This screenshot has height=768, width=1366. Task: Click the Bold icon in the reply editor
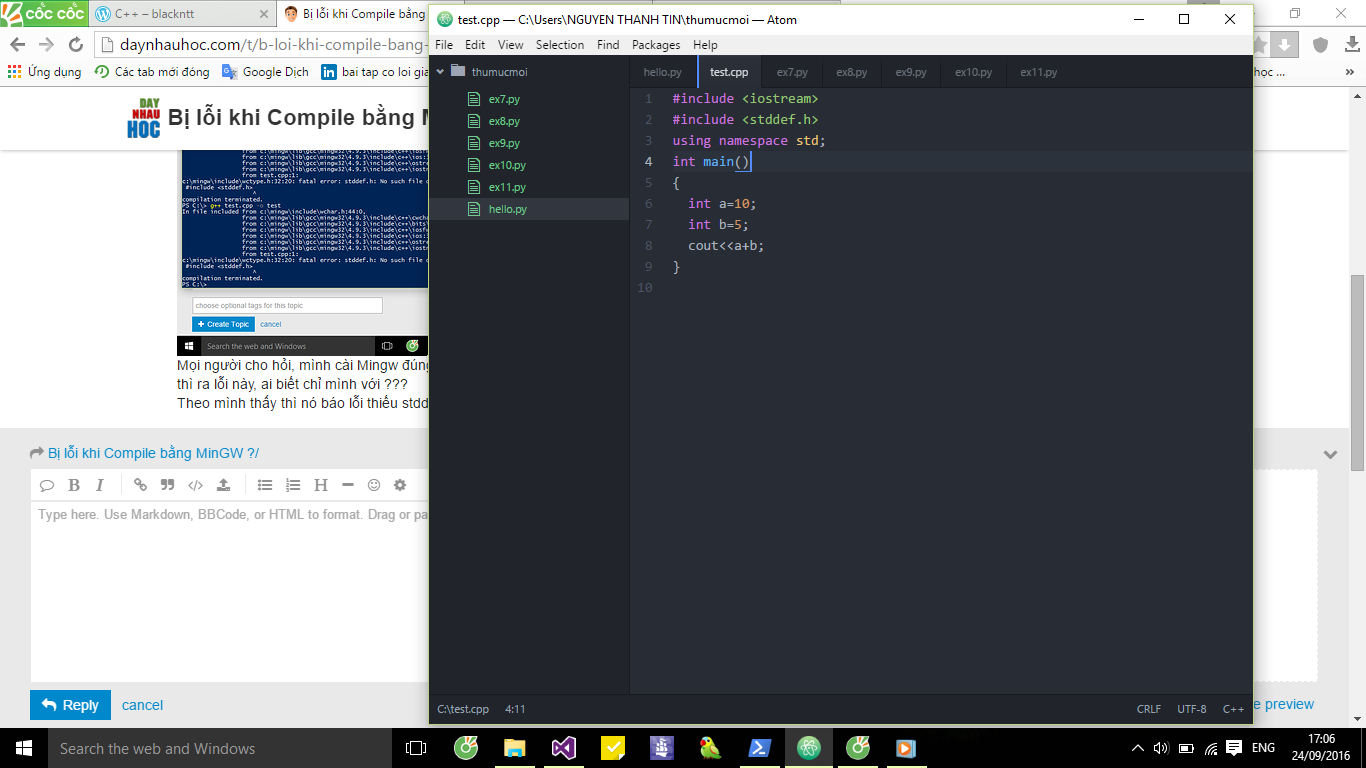[74, 485]
